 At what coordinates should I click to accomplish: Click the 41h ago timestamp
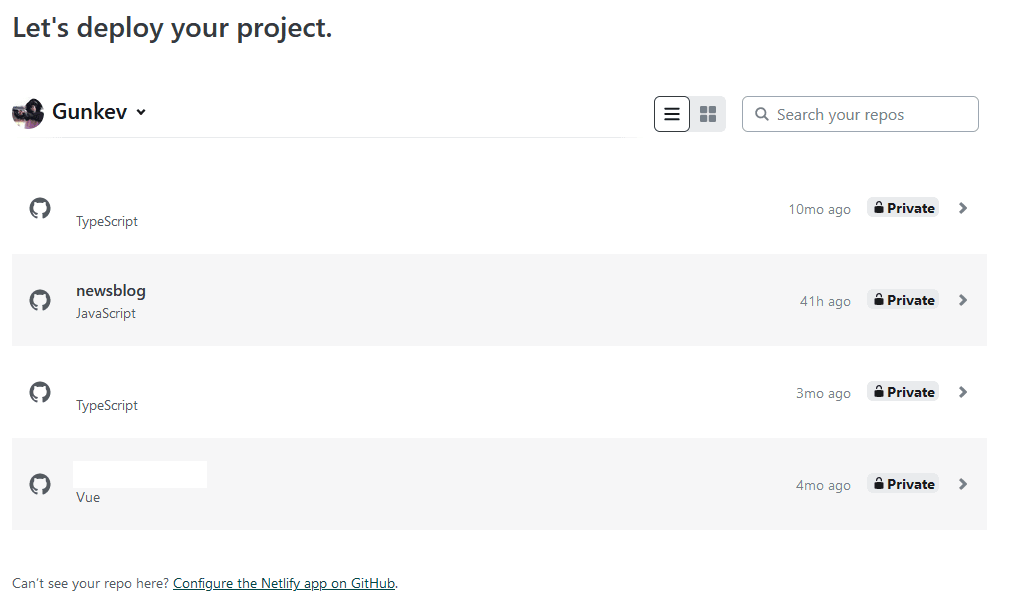(x=824, y=300)
